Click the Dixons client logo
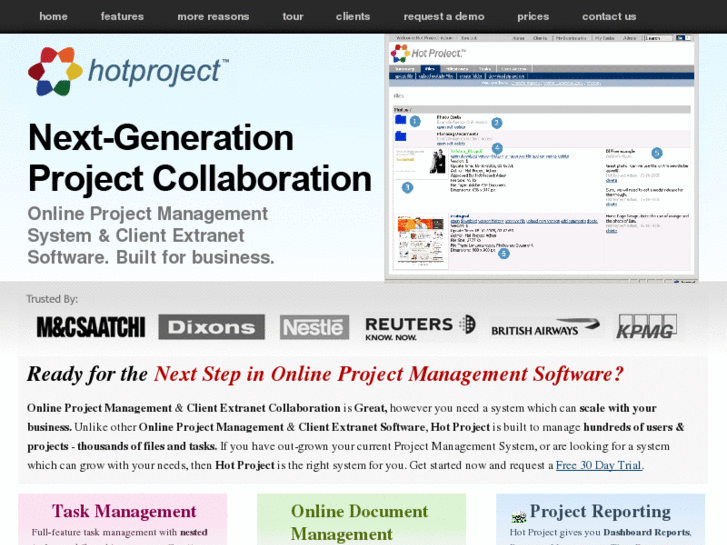 tap(211, 327)
